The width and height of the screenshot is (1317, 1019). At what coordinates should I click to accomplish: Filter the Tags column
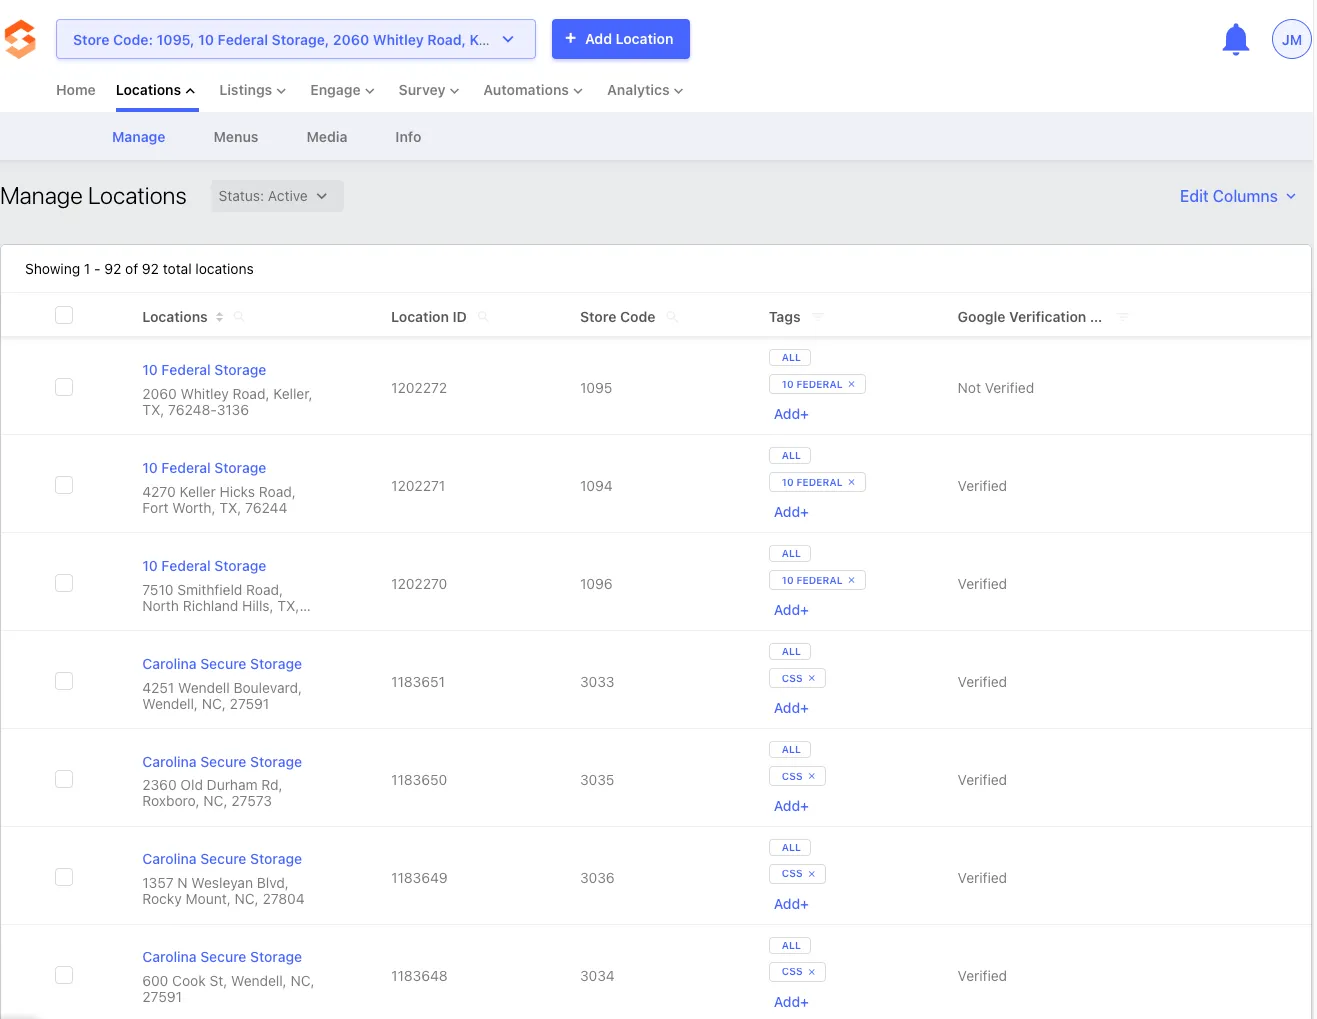pos(818,317)
